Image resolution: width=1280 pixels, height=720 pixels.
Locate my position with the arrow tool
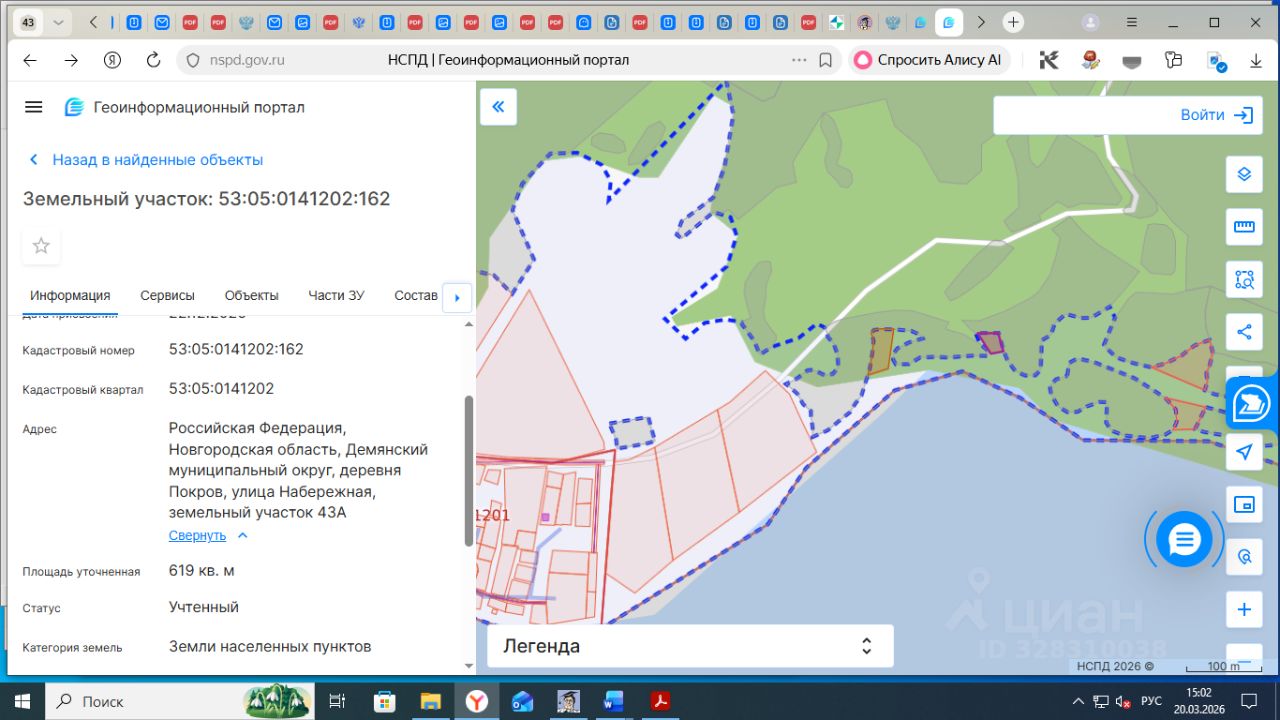coord(1244,452)
